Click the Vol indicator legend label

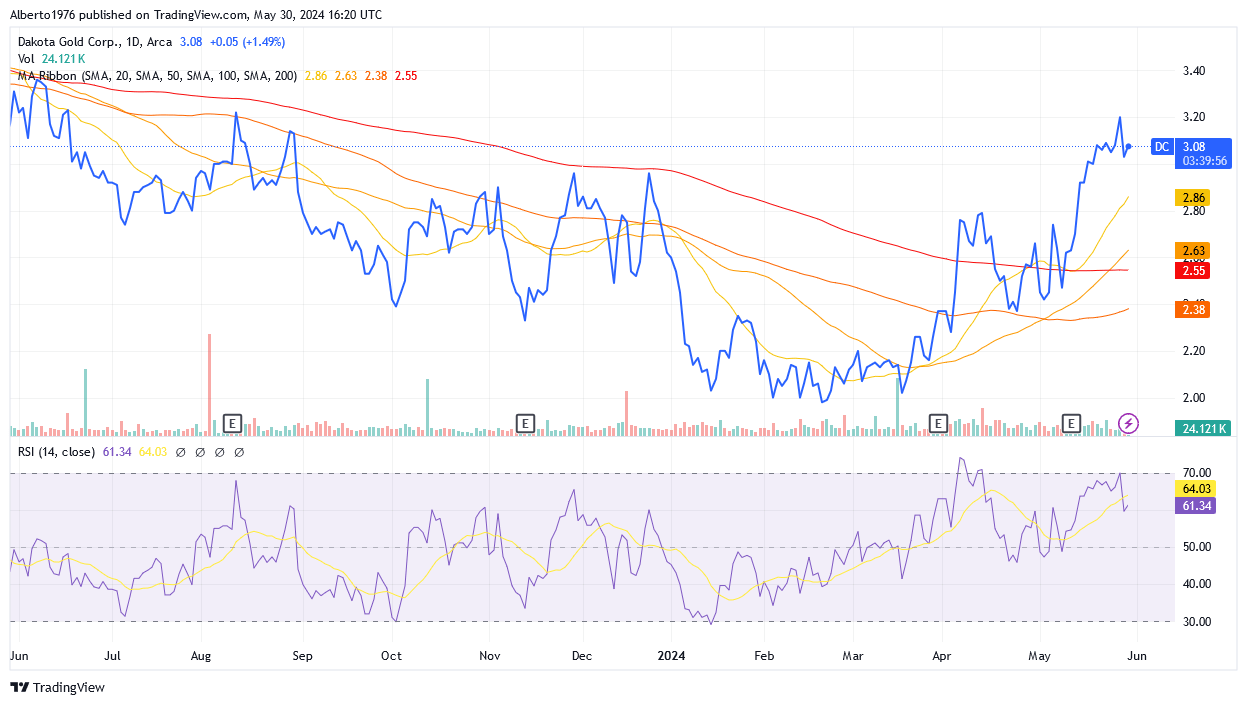[x=27, y=59]
